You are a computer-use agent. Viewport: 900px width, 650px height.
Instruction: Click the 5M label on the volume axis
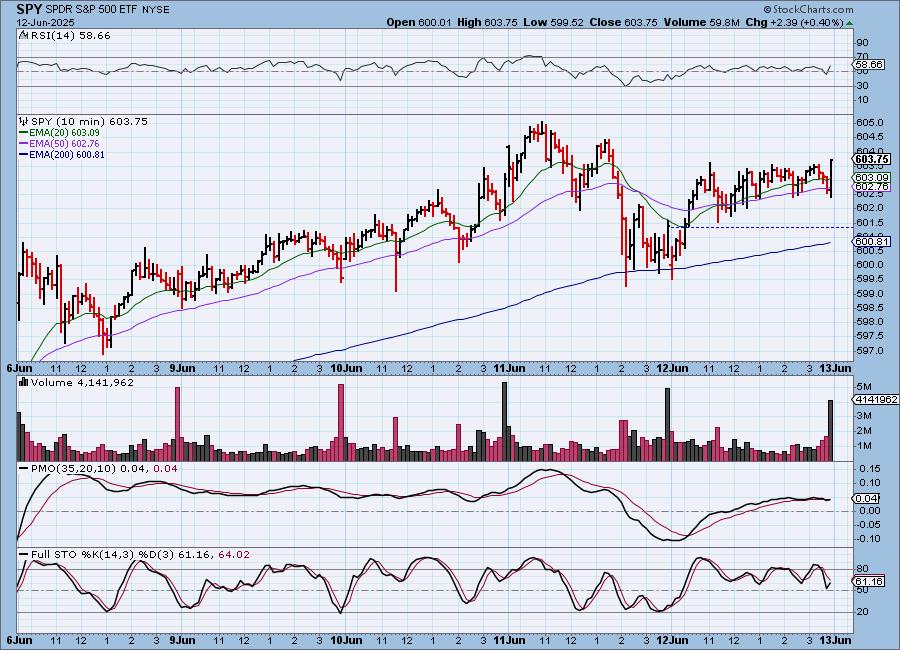coord(864,386)
